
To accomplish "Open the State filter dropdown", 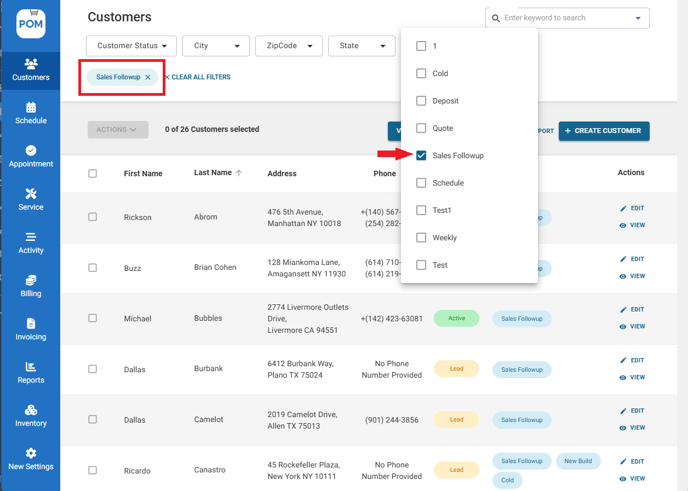I will [362, 46].
